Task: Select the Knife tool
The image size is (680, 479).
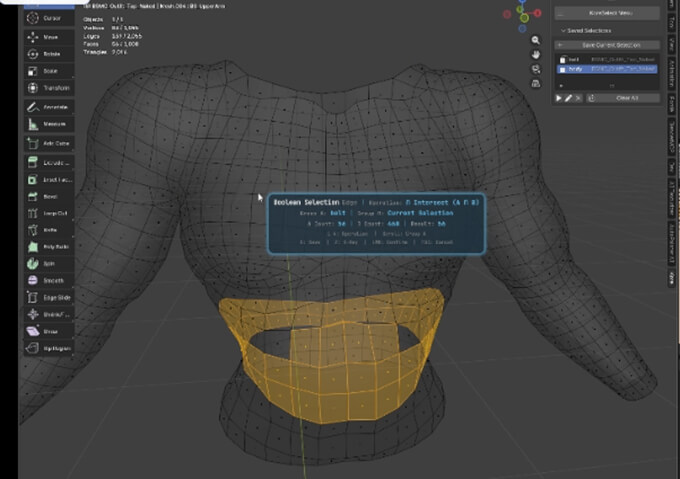Action: [43, 229]
